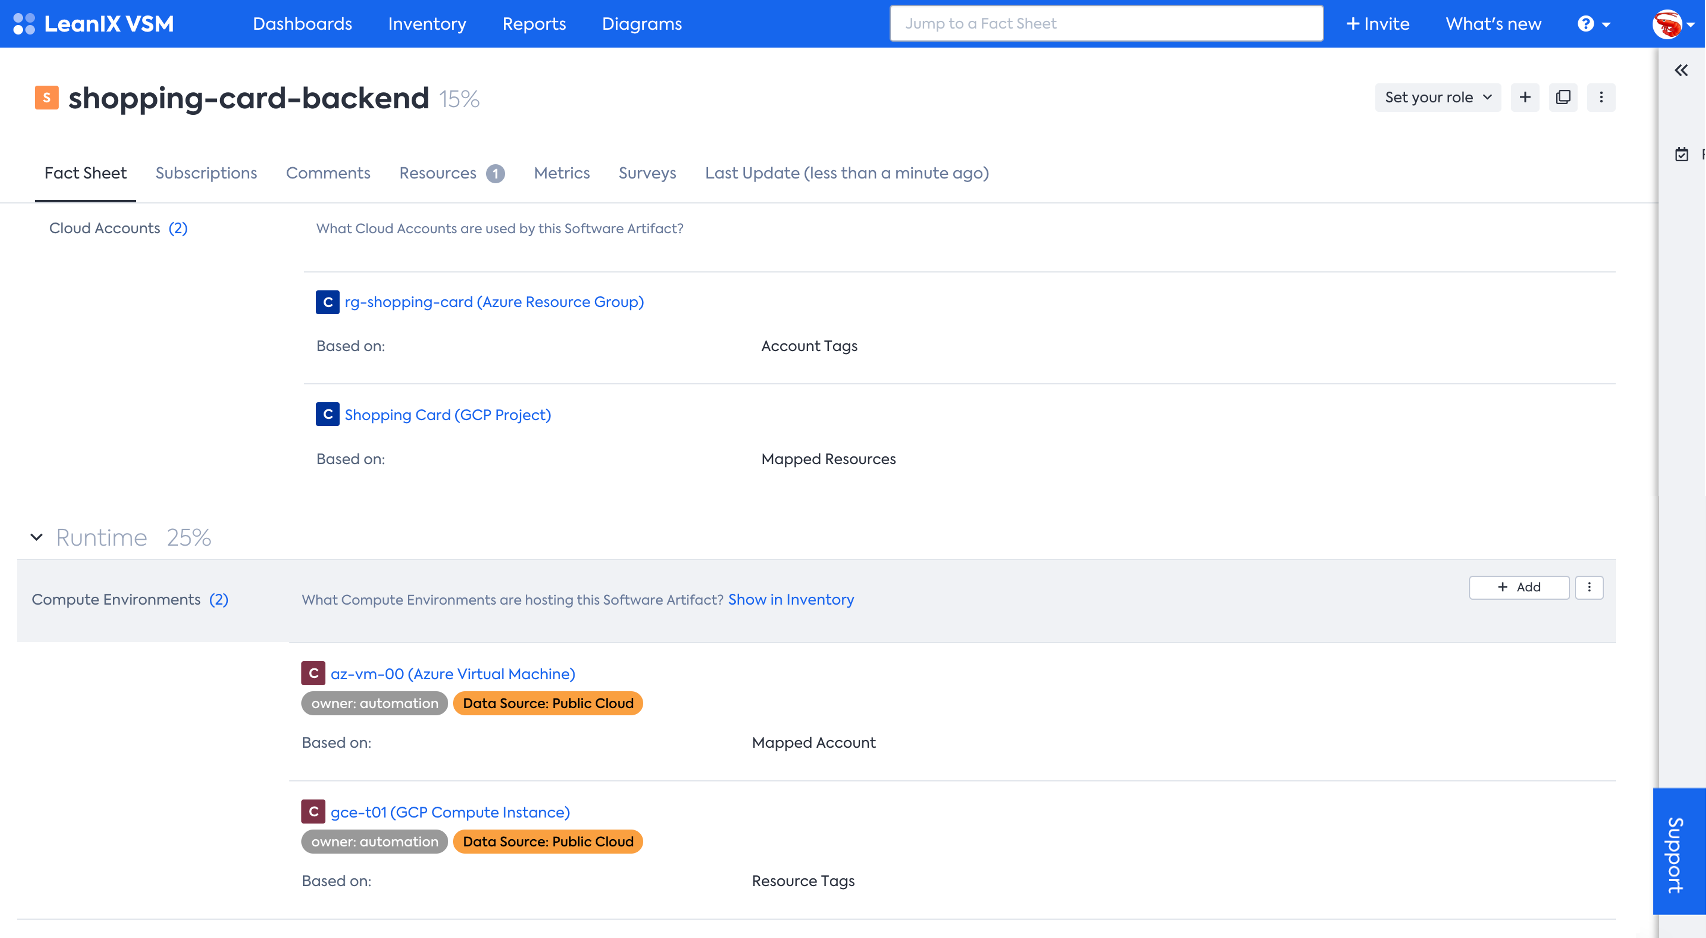1706x938 pixels.
Task: Open the Inventory menu
Action: (x=427, y=24)
